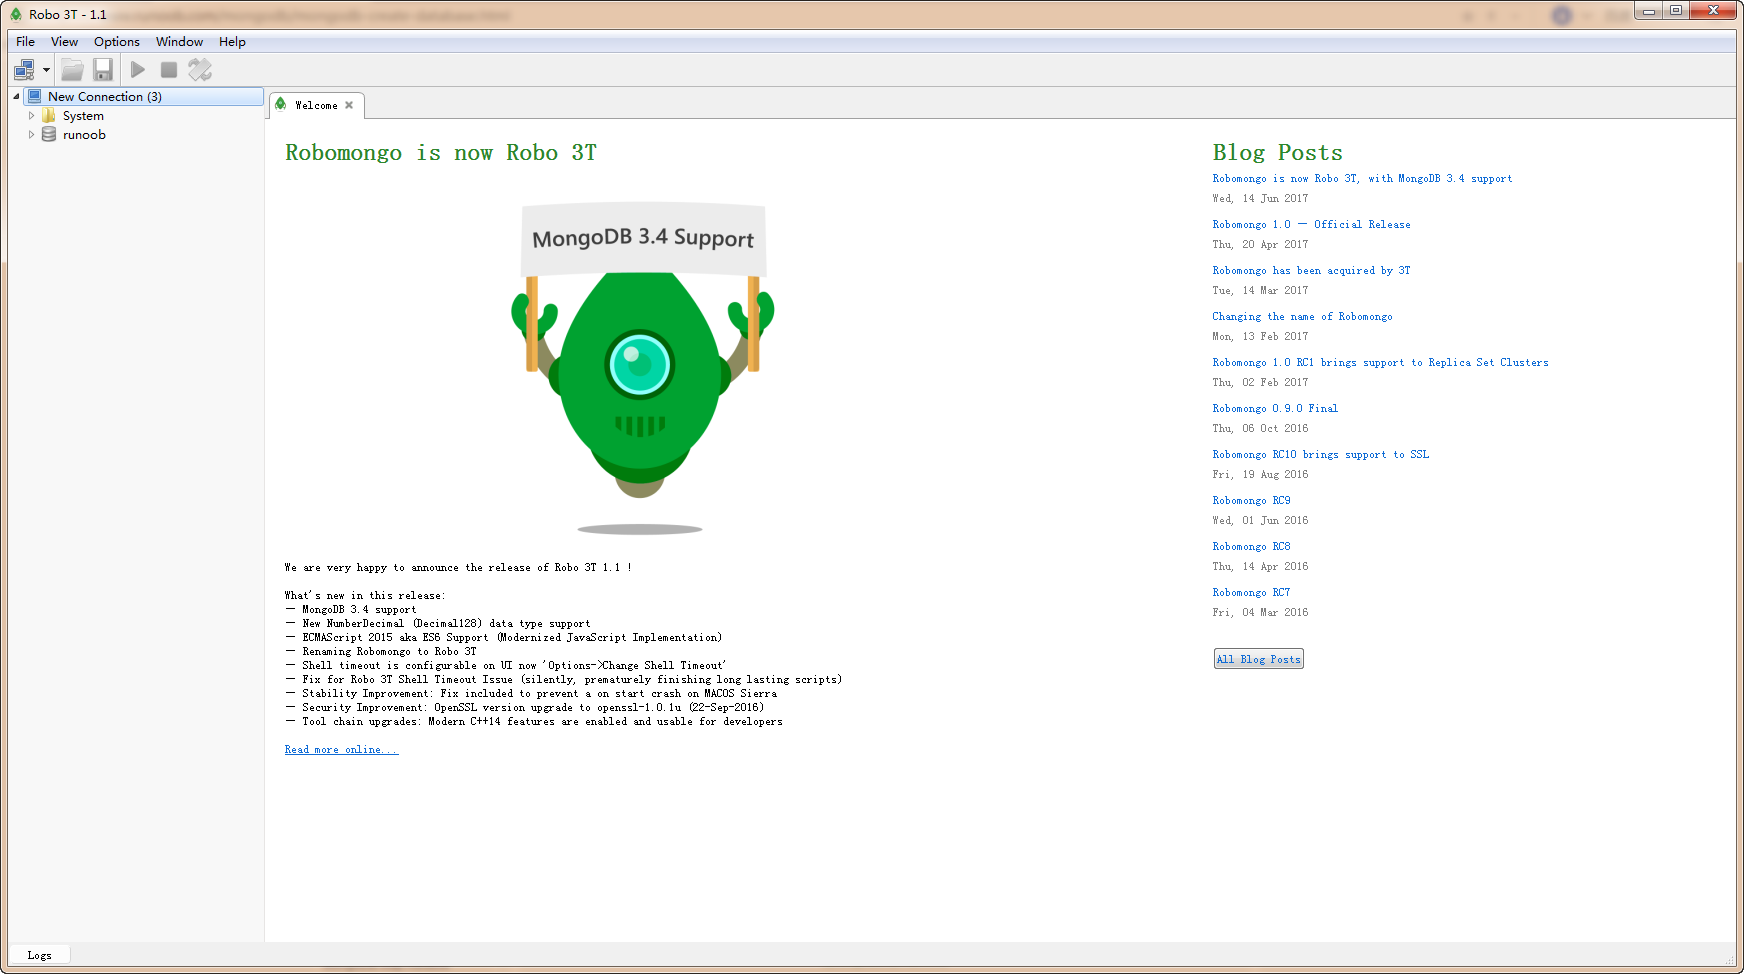Open the 'Robomongo RC7' blog post

click(x=1251, y=593)
